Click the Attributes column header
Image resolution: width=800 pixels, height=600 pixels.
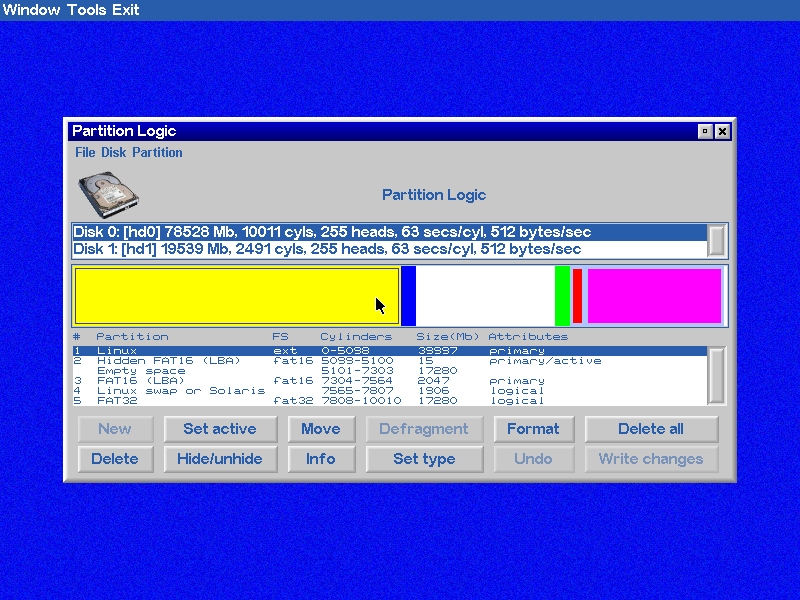pos(528,337)
